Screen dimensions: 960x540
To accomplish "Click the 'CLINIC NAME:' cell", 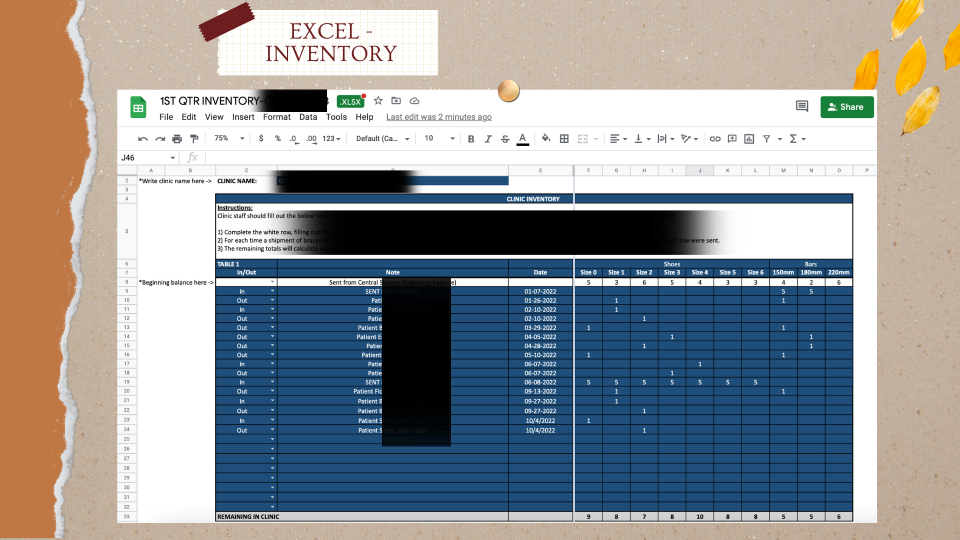I will tap(246, 181).
